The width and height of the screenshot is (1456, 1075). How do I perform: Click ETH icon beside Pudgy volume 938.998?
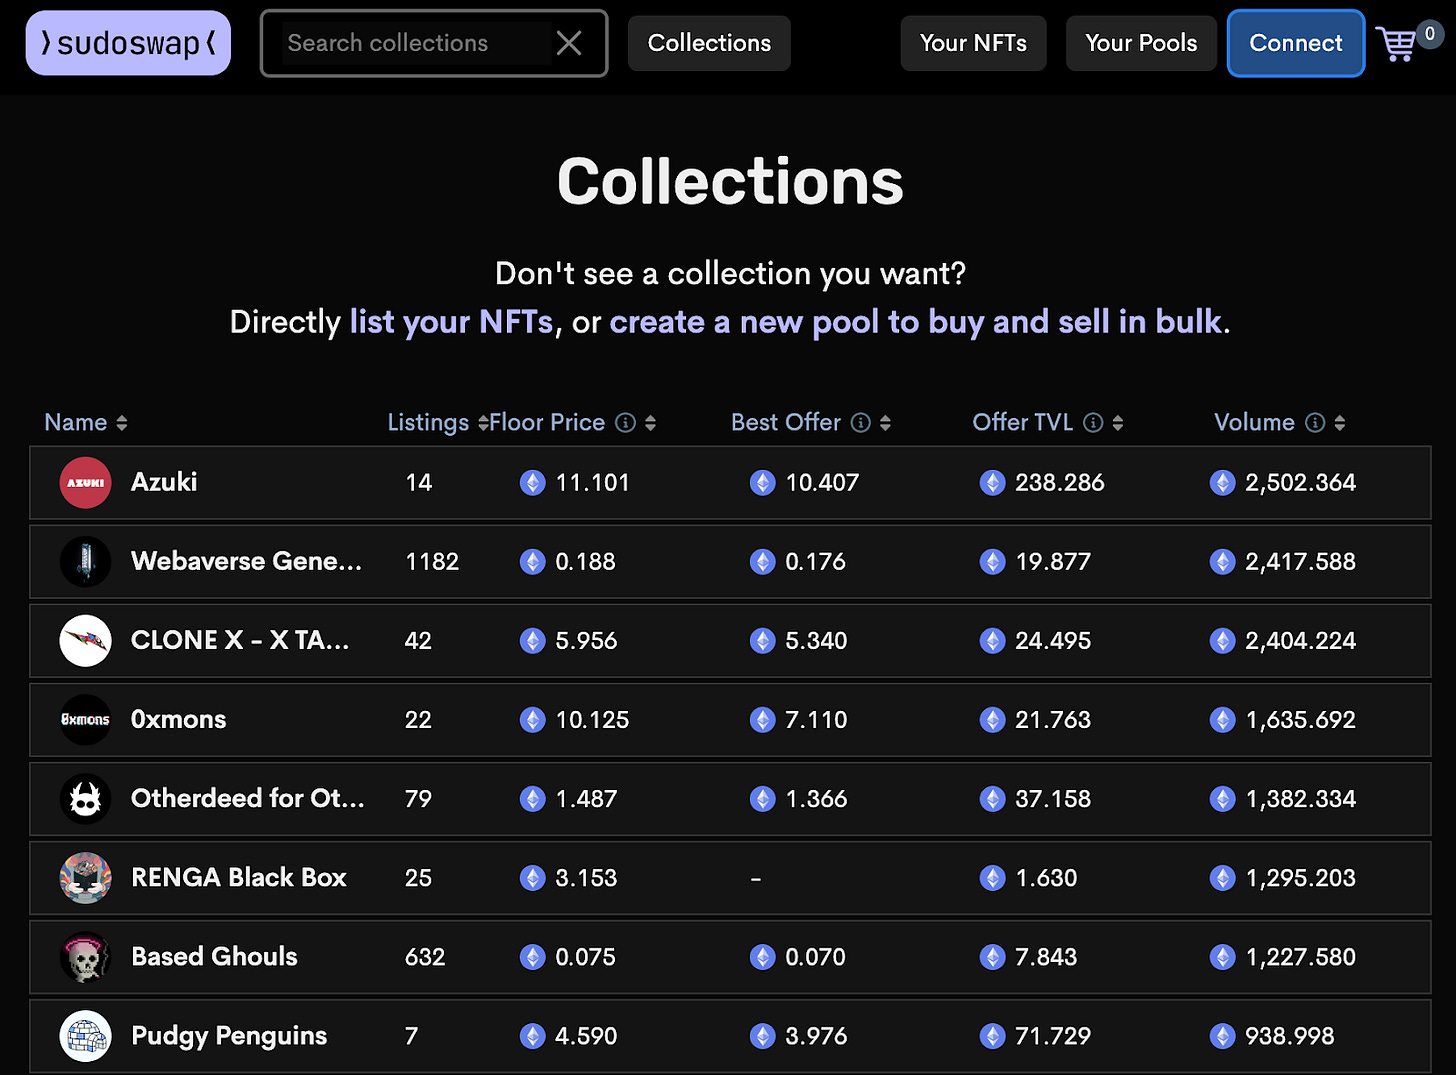(1223, 1036)
